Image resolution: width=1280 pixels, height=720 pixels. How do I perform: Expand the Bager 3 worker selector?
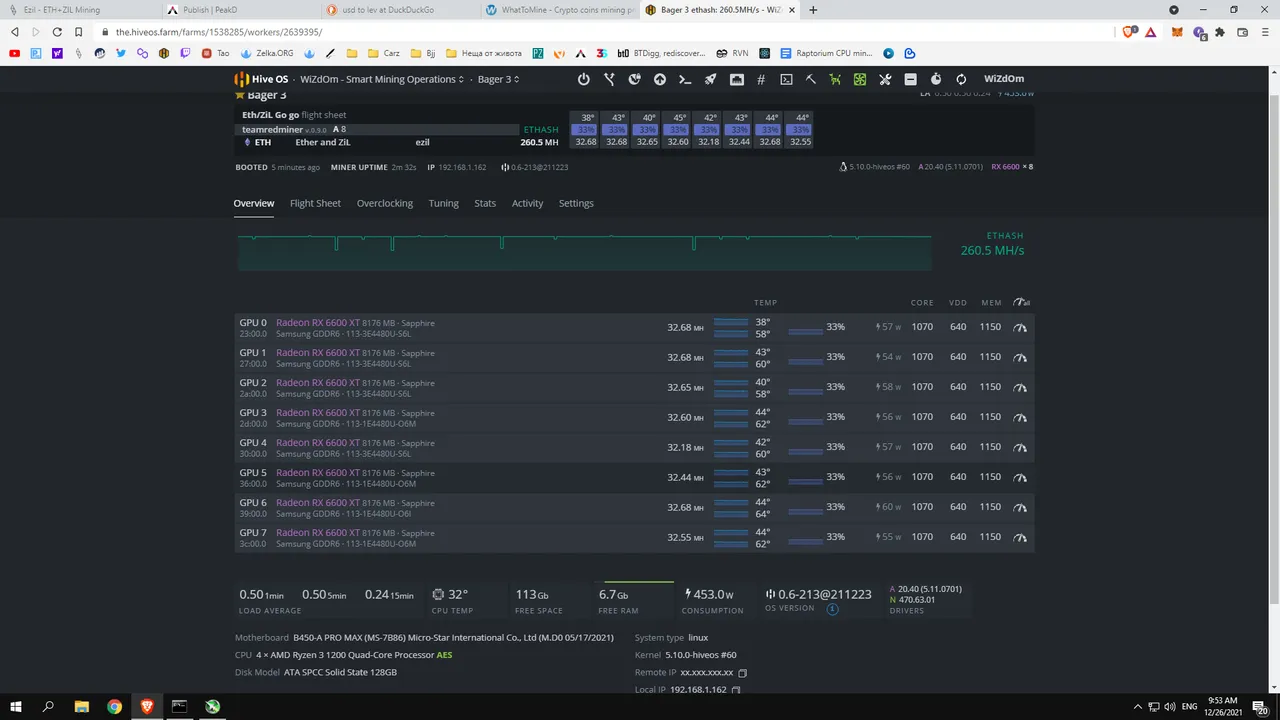(x=499, y=79)
